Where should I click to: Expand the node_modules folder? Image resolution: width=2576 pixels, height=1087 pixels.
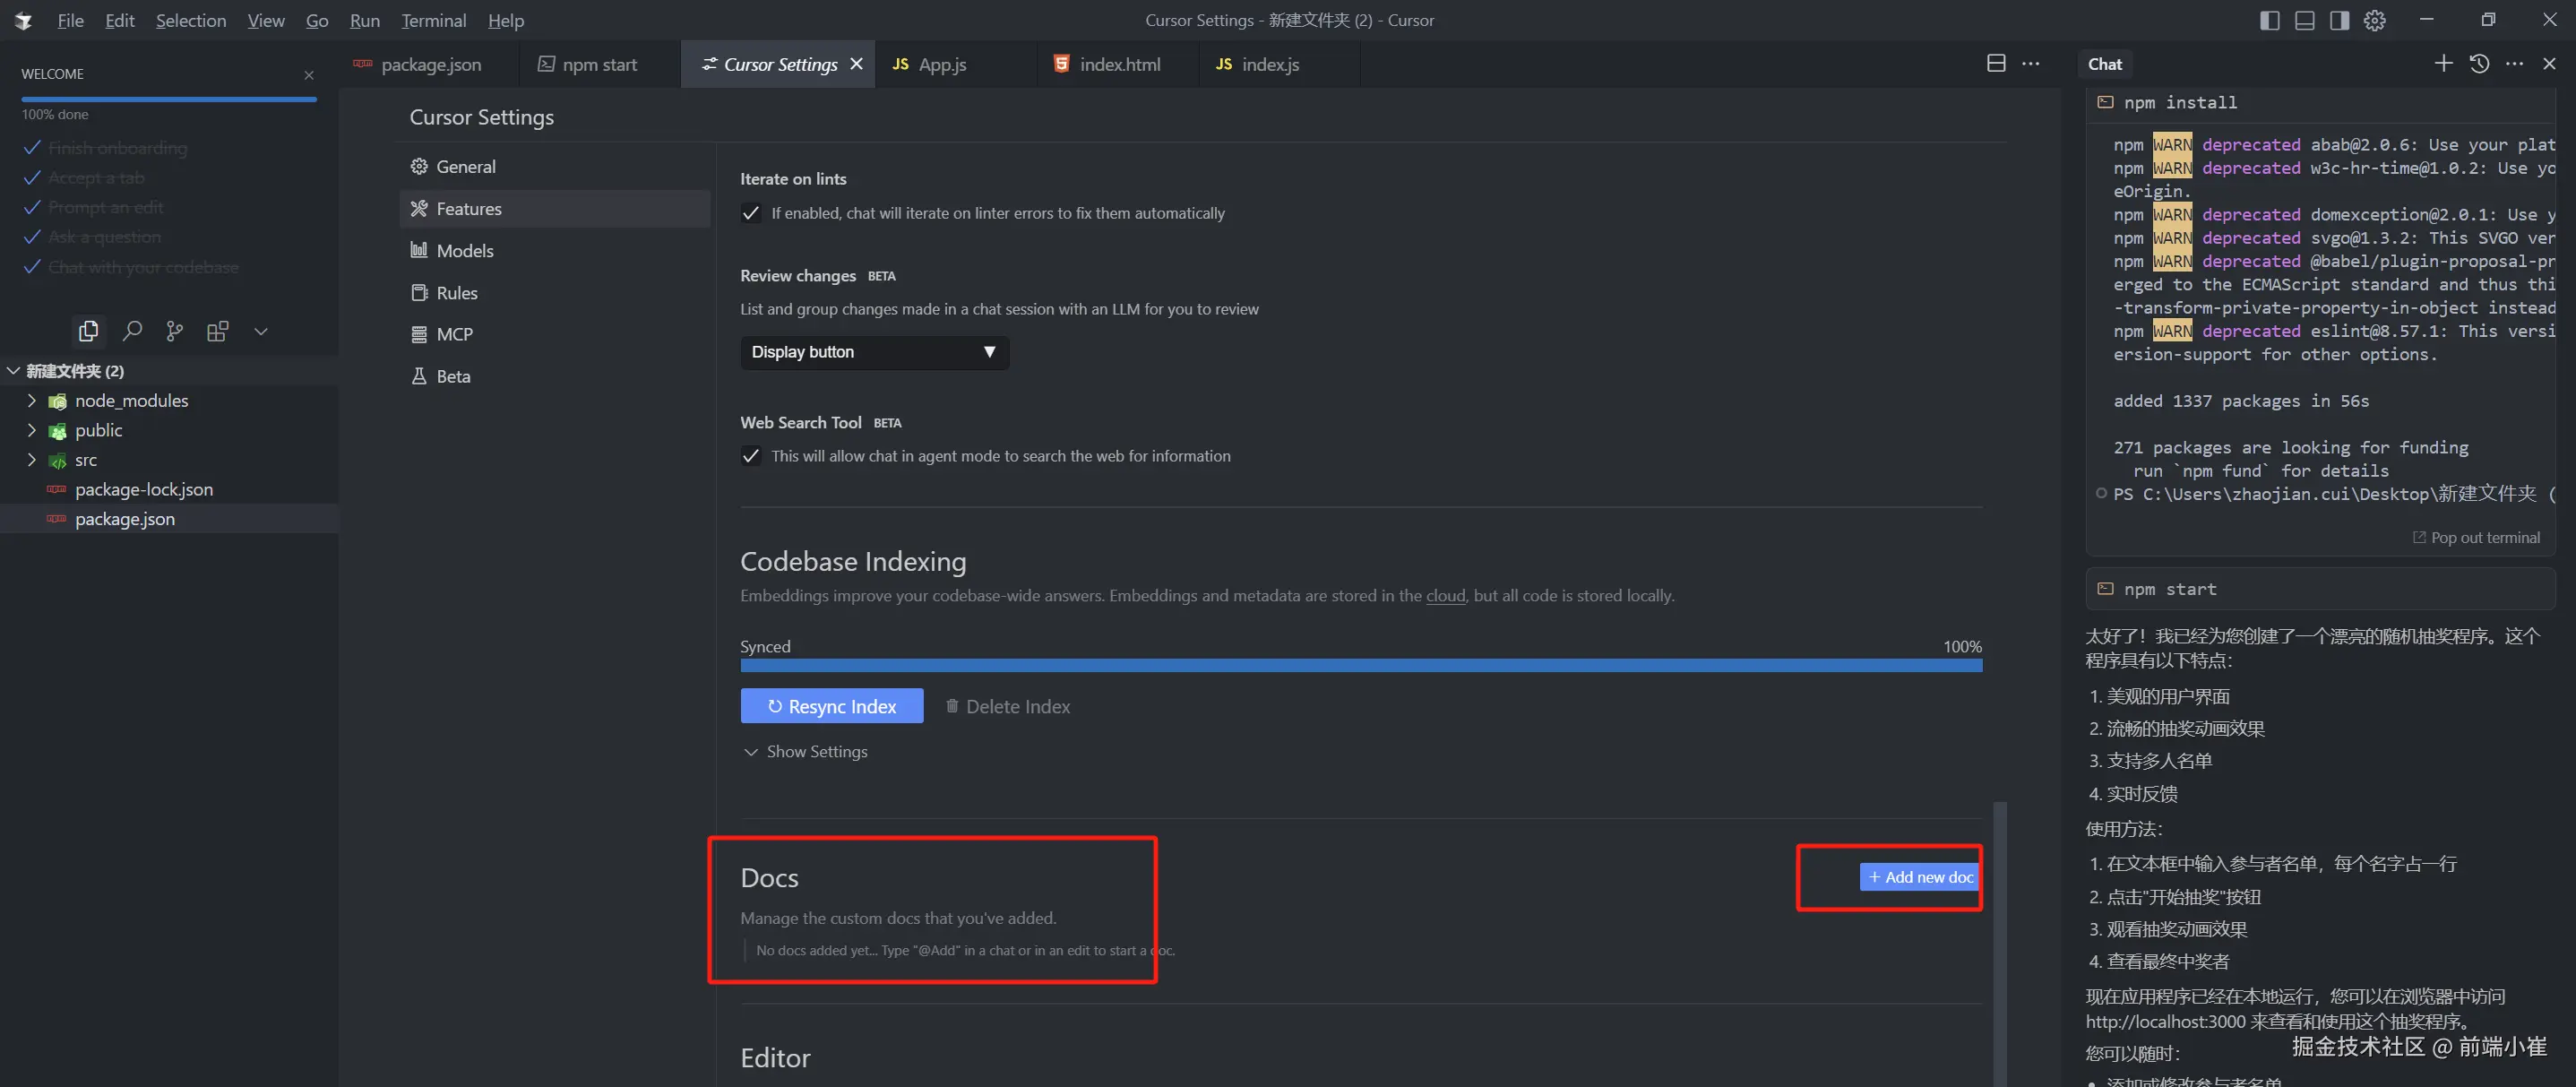point(131,401)
